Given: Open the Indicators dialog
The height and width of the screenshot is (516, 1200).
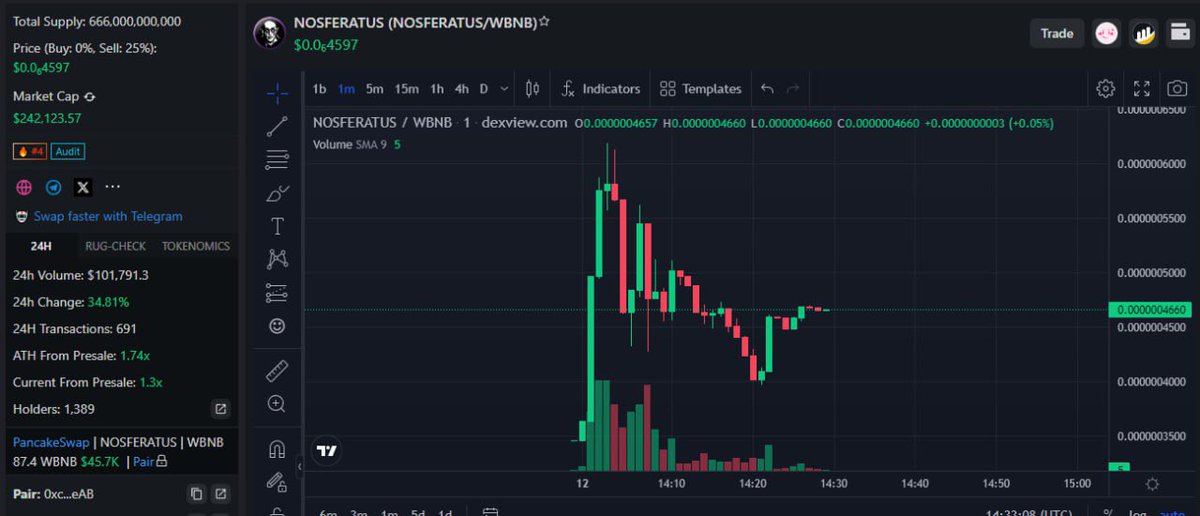Looking at the screenshot, I should click(x=600, y=89).
